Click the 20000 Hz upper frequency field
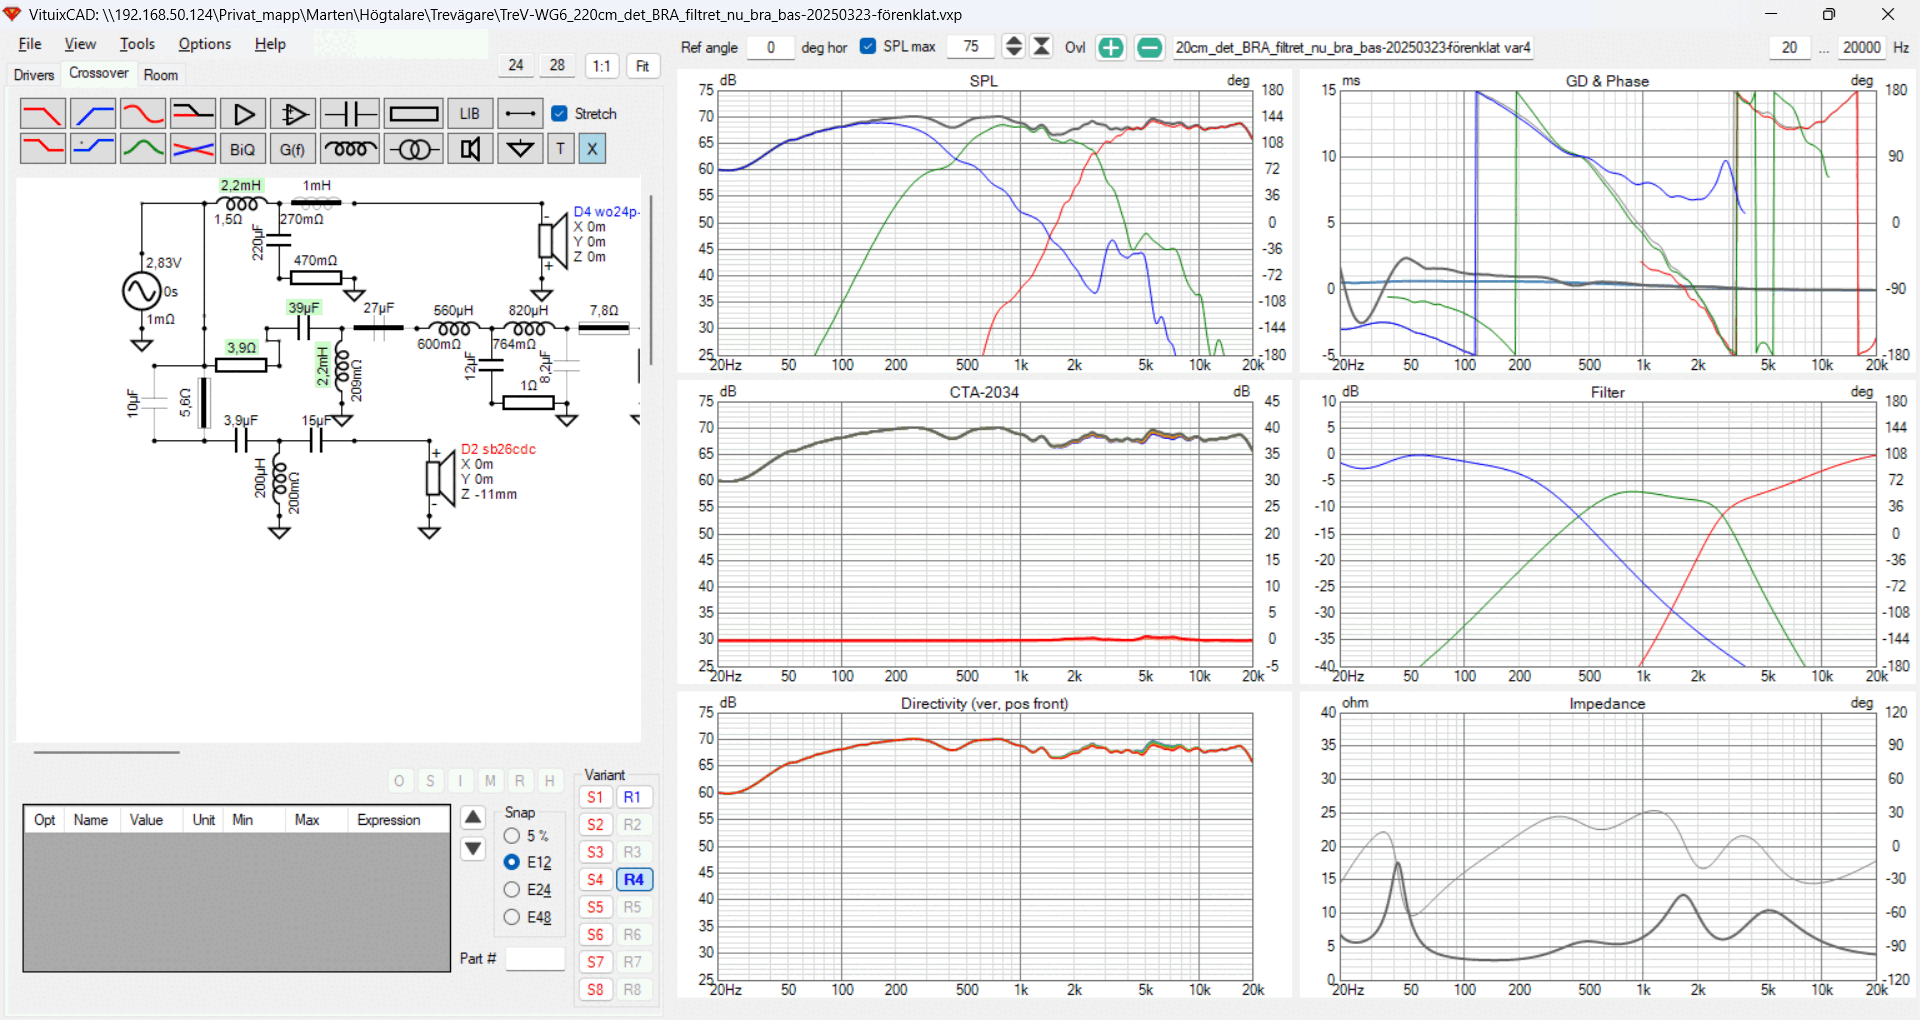 click(1861, 47)
